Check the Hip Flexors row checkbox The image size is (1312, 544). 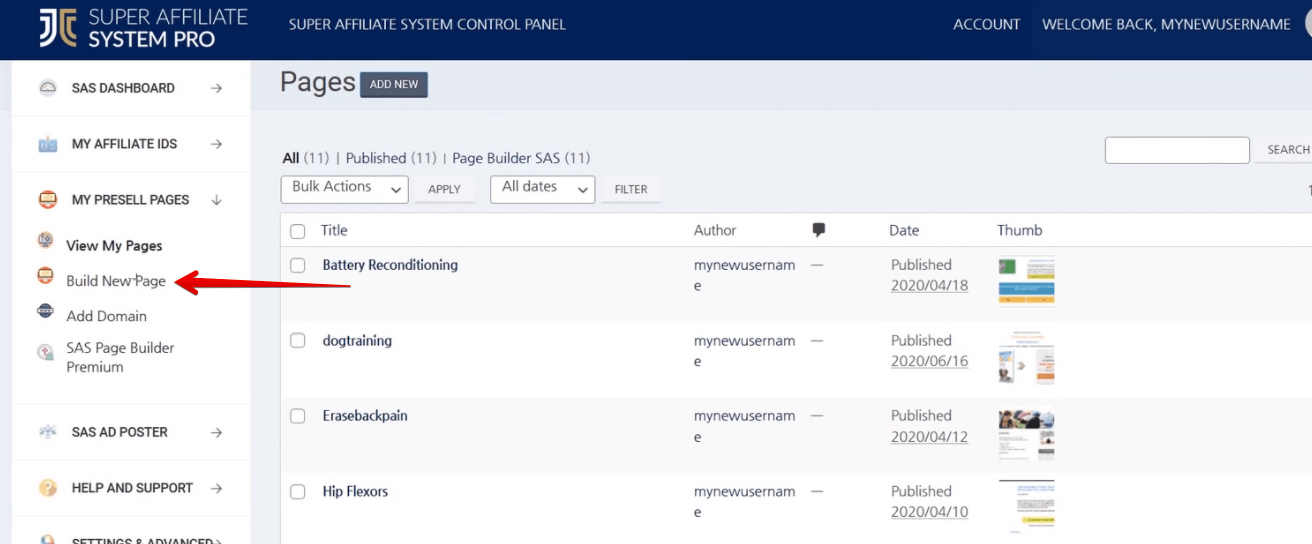[298, 491]
